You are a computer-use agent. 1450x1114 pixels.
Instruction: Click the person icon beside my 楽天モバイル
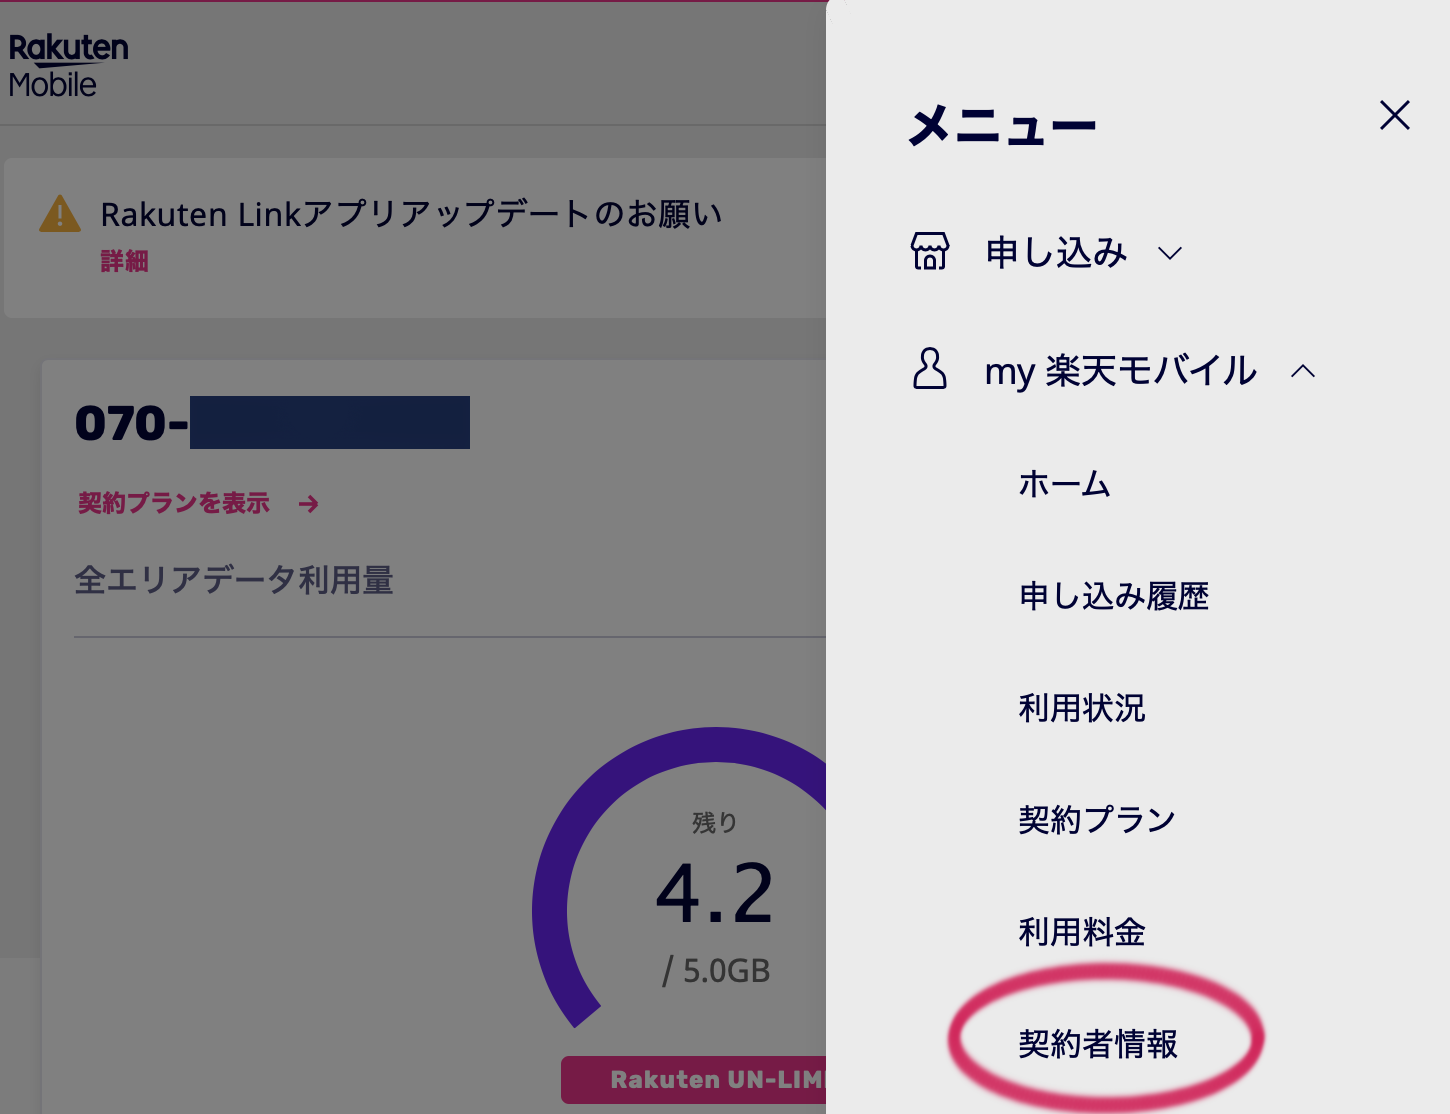tap(929, 369)
